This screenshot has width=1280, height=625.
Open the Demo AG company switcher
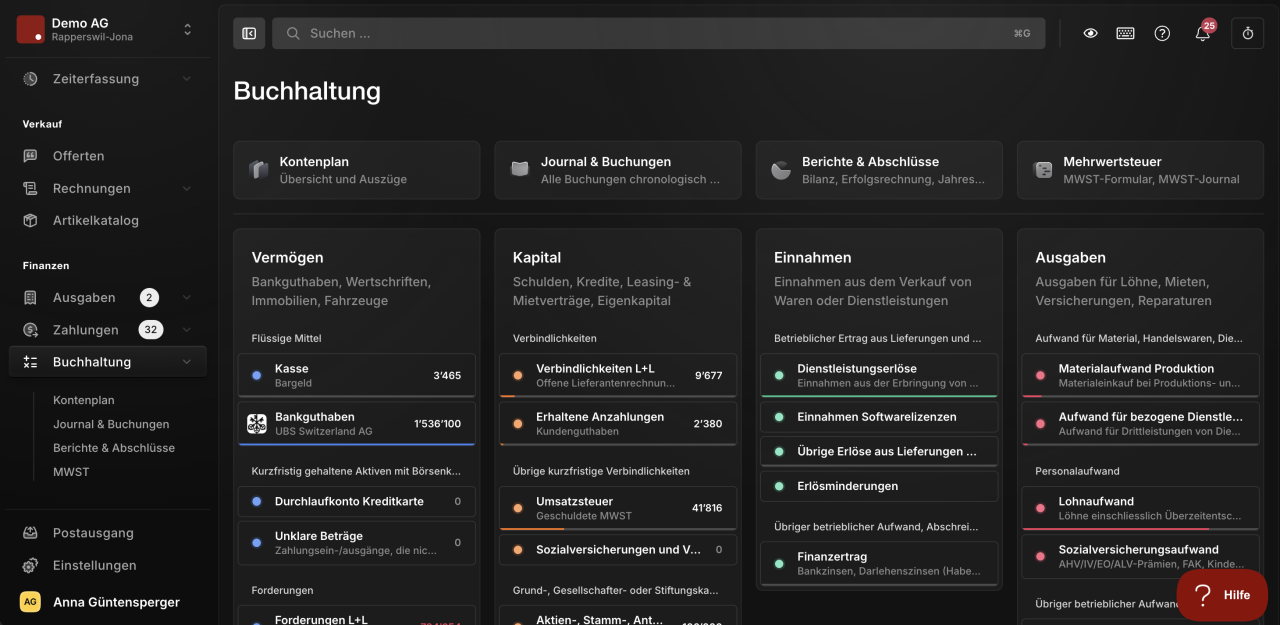(107, 29)
